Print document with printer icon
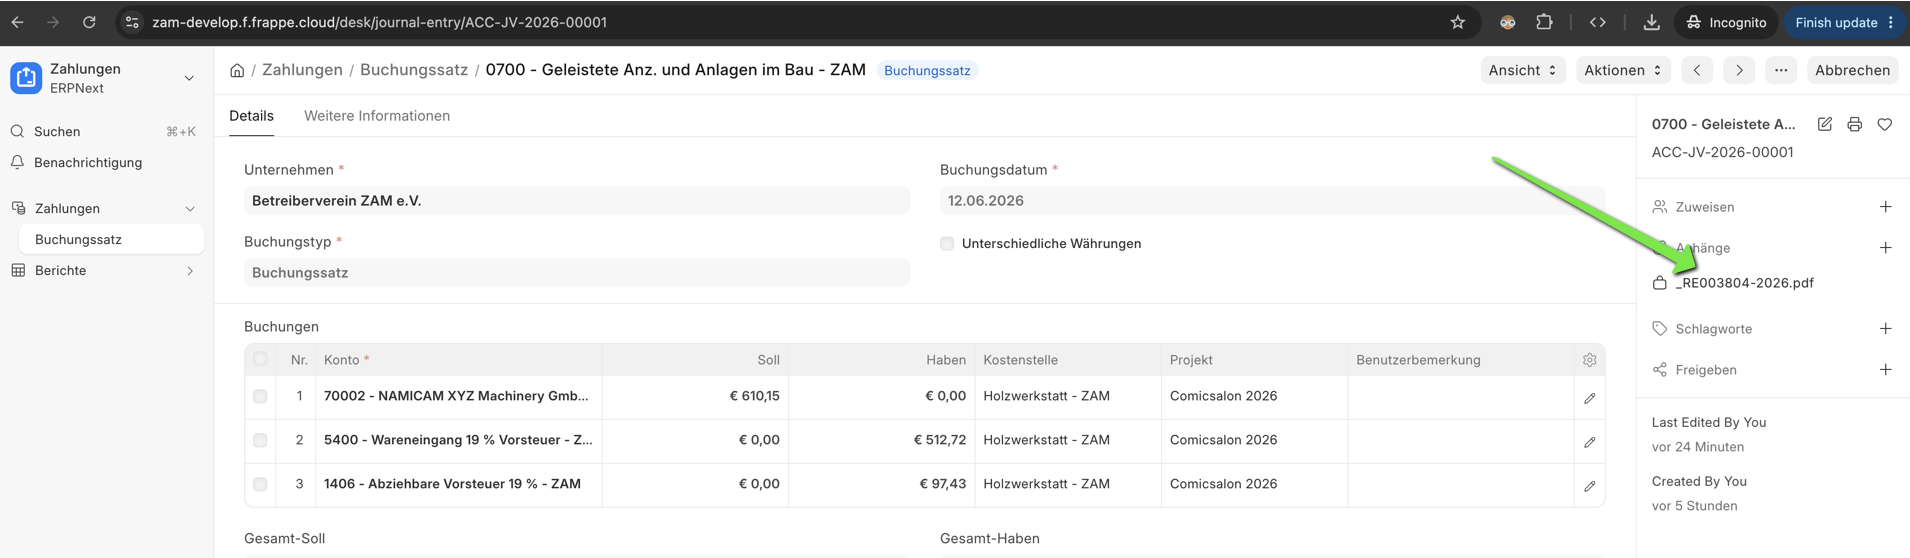The height and width of the screenshot is (558, 1910). (x=1855, y=124)
